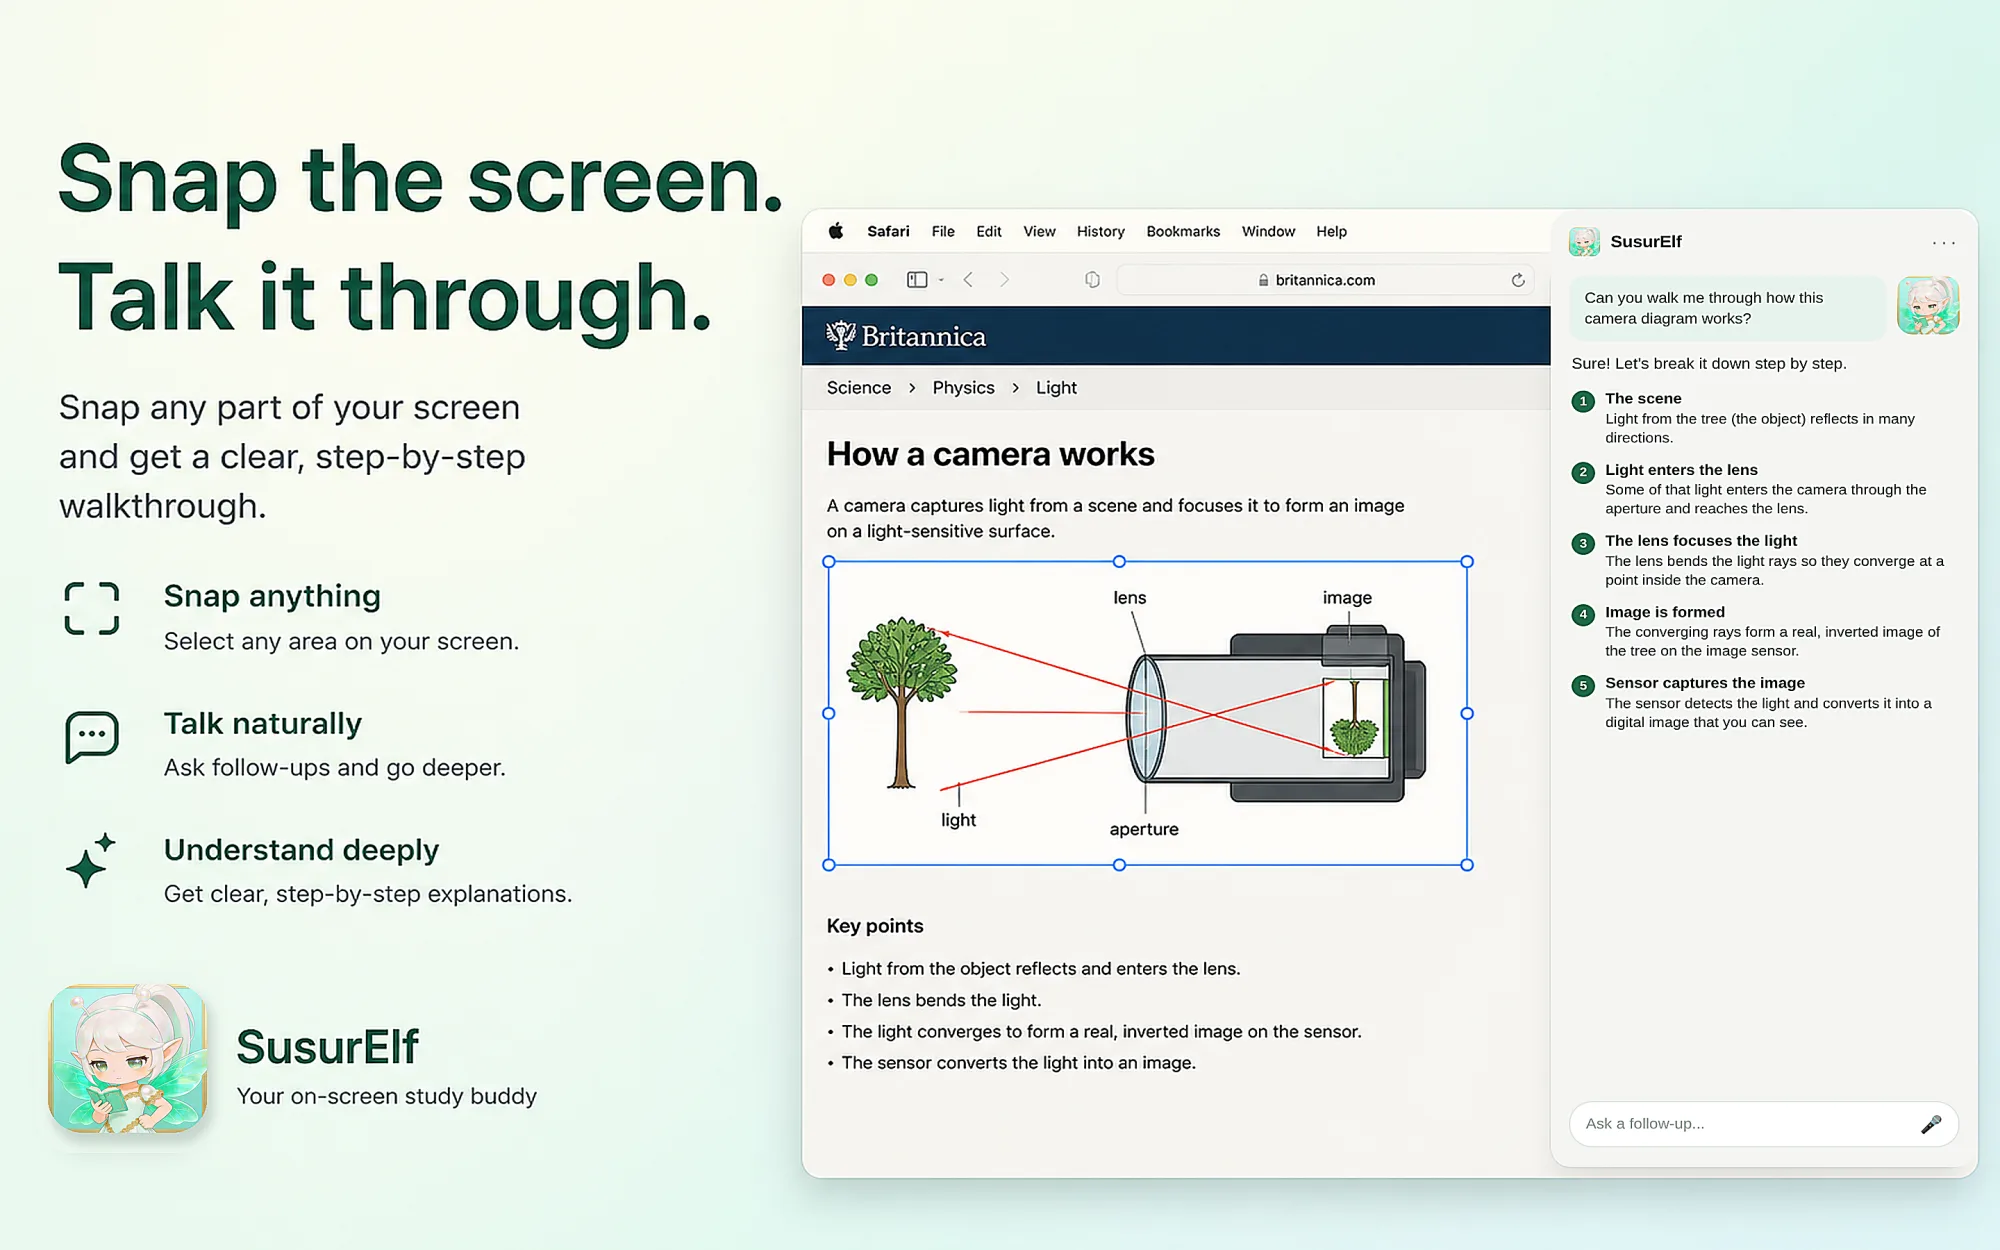Viewport: 2000px width, 1250px height.
Task: Go back with the Safari back arrow
Action: (x=968, y=280)
